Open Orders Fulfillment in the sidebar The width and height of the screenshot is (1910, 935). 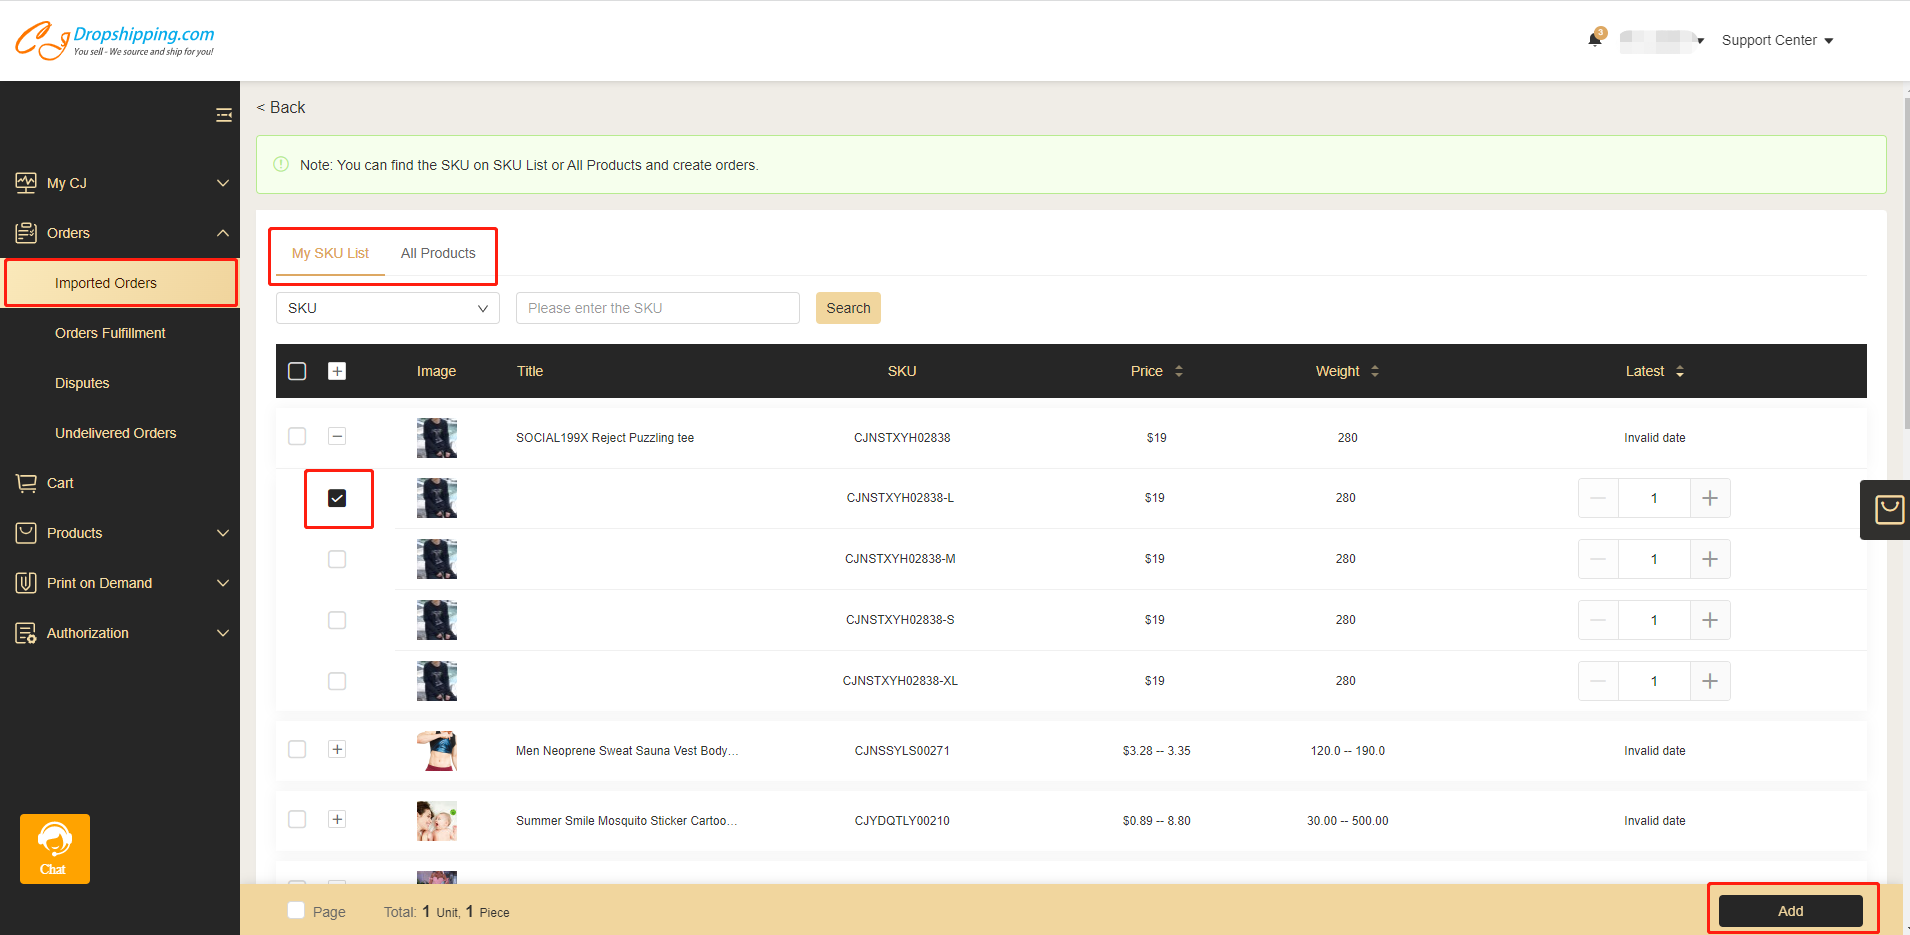click(x=110, y=333)
